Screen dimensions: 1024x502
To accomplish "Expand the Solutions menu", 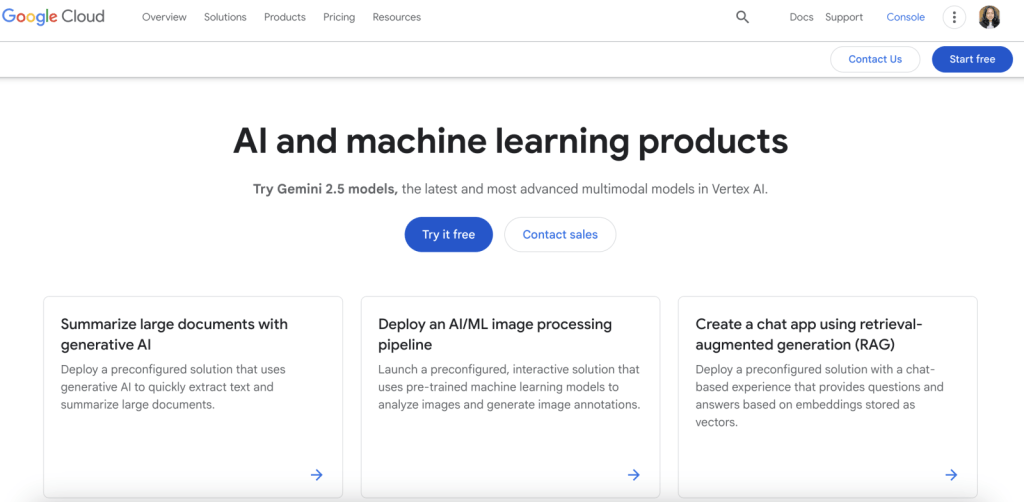I will 225,17.
